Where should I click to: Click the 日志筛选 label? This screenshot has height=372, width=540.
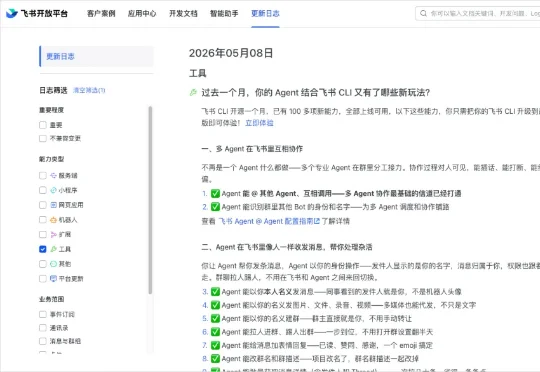click(x=53, y=90)
